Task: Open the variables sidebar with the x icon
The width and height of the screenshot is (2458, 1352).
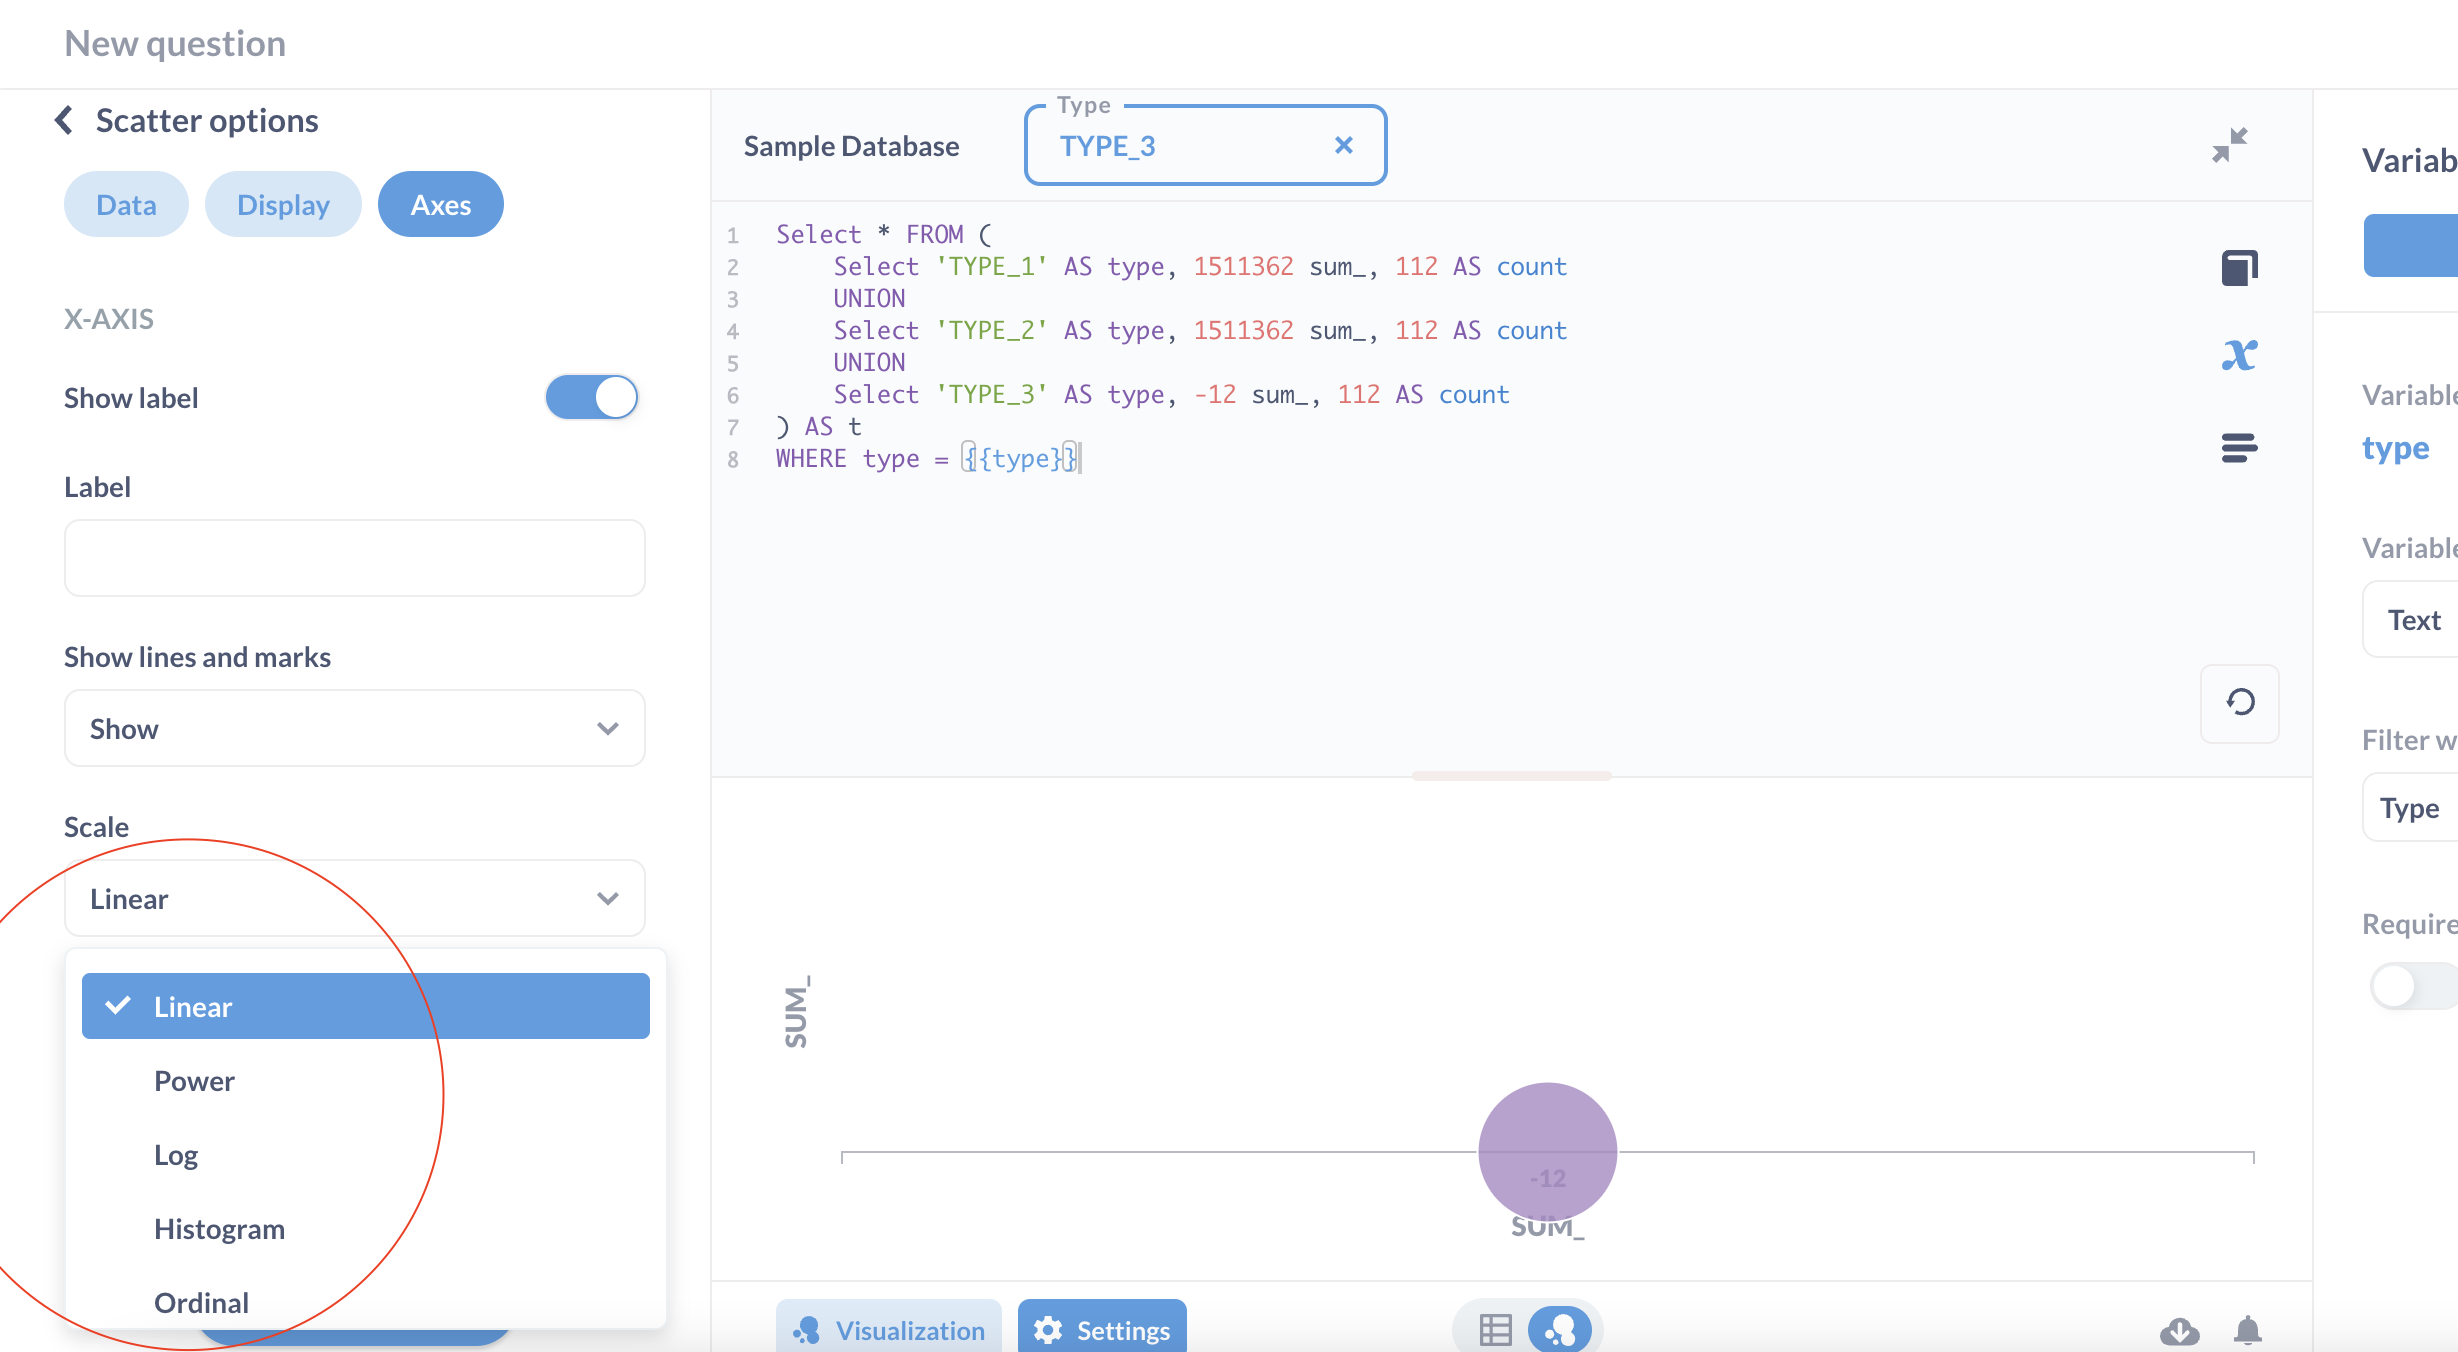Action: [2240, 354]
